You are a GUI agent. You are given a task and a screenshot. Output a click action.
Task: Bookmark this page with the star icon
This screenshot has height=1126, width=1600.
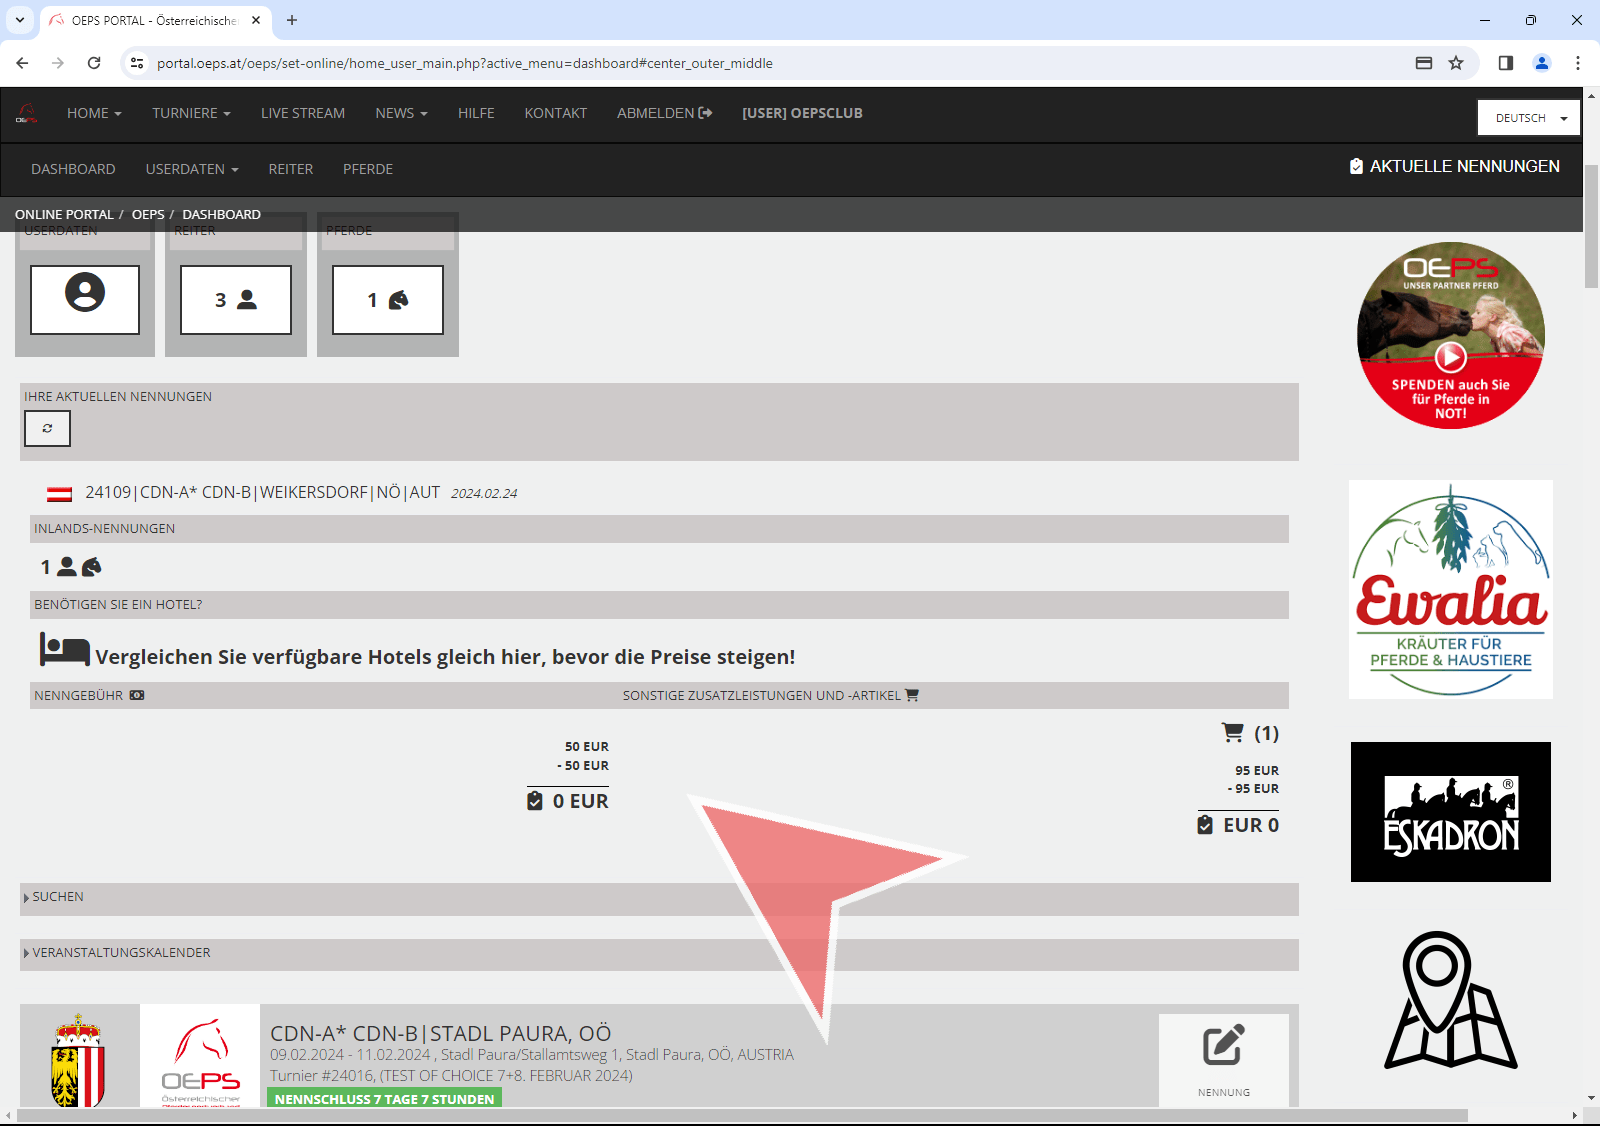(1456, 63)
